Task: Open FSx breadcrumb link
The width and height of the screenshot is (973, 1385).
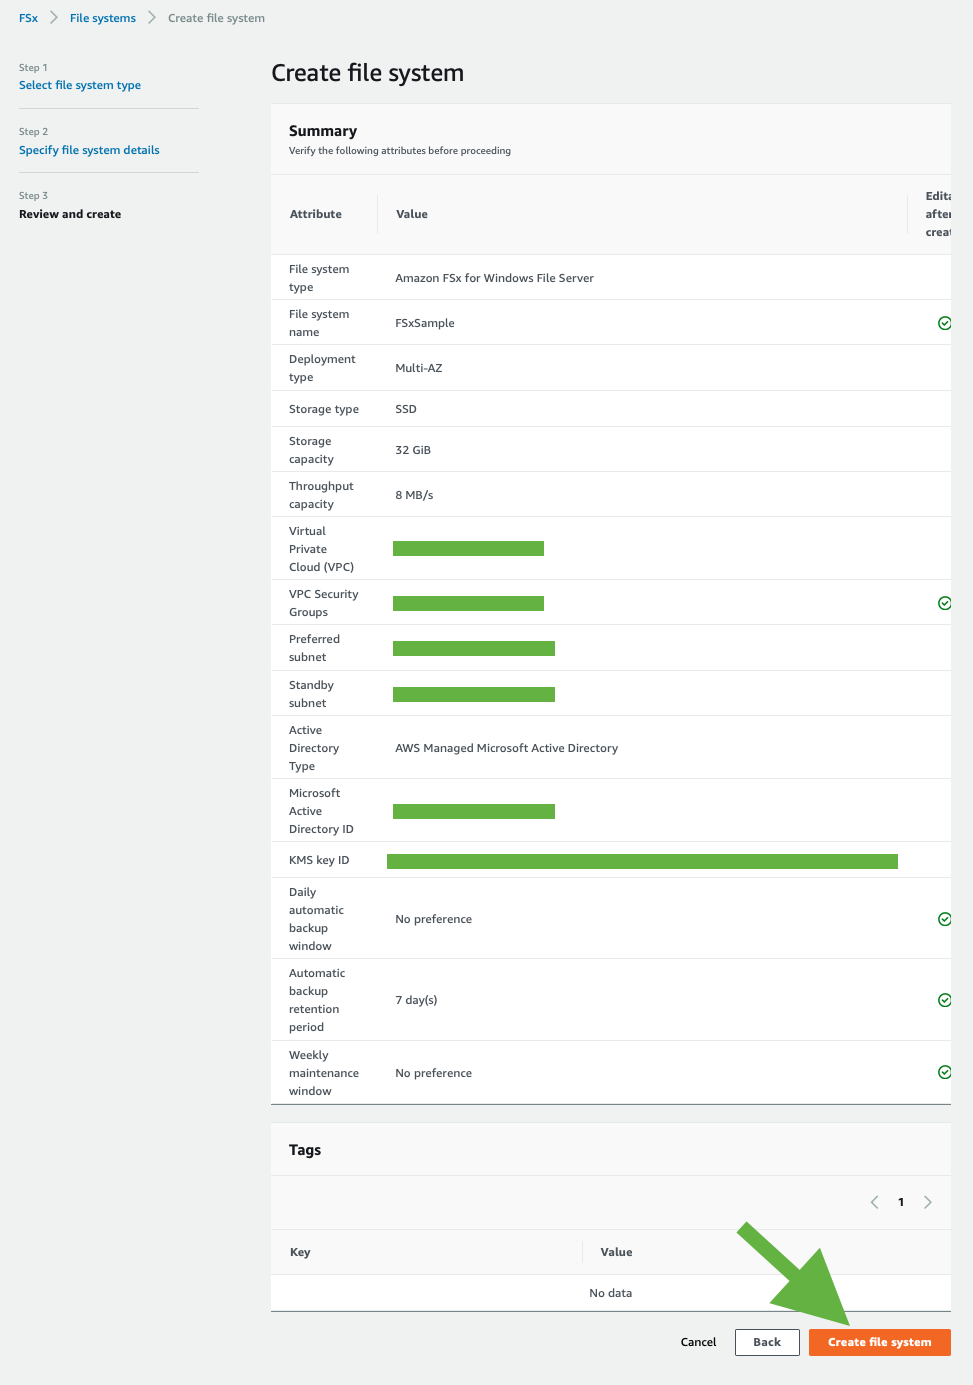Action: coord(28,18)
